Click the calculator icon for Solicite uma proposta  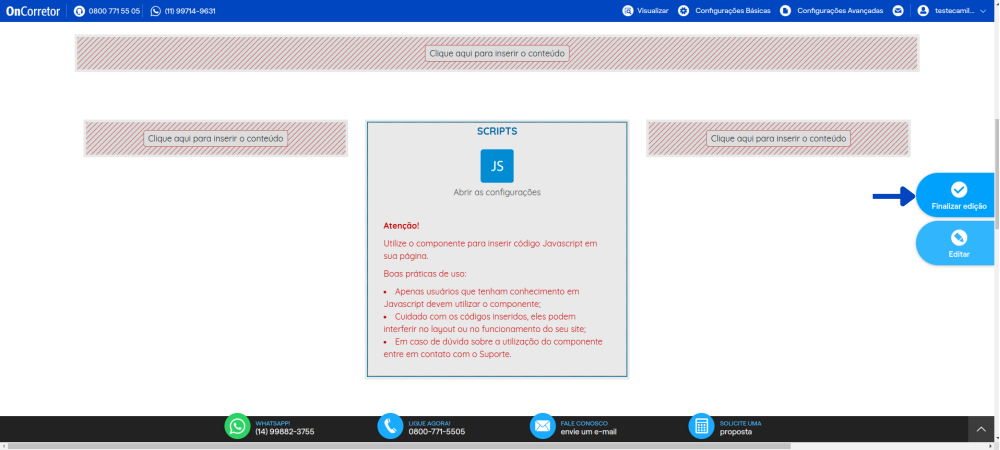pyautogui.click(x=702, y=427)
